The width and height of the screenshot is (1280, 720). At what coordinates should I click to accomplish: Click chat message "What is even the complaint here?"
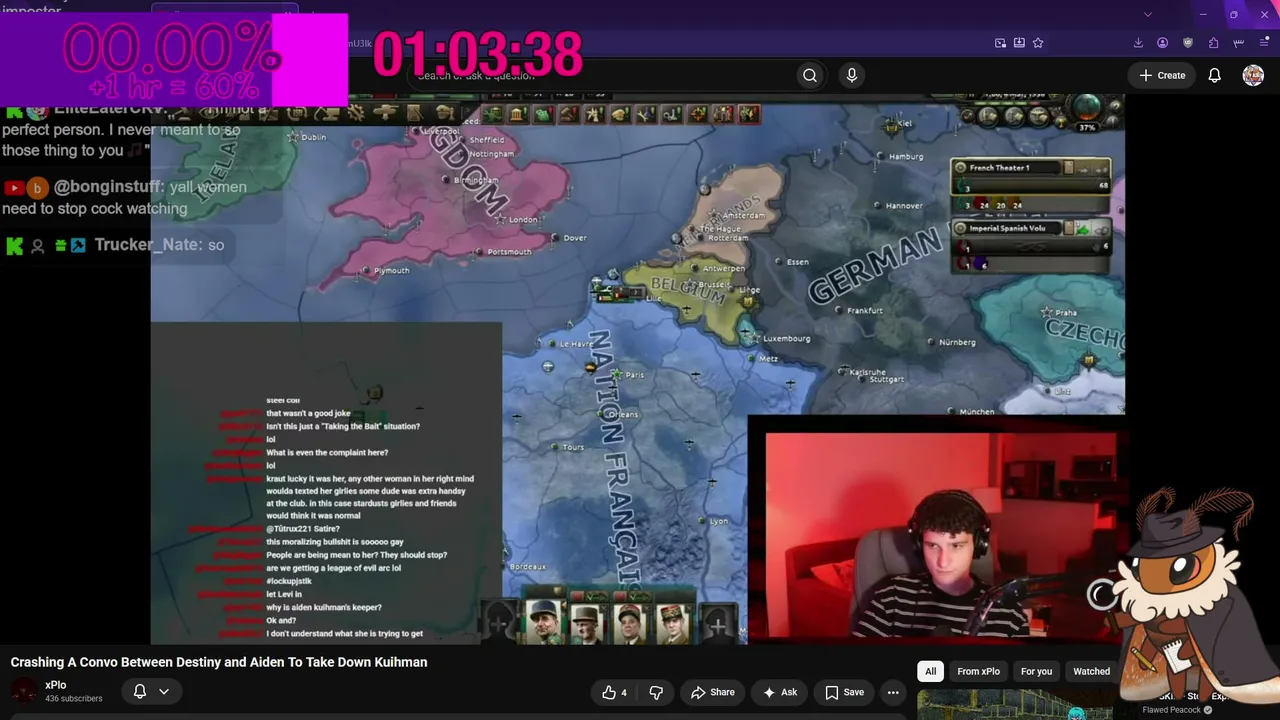tap(327, 452)
